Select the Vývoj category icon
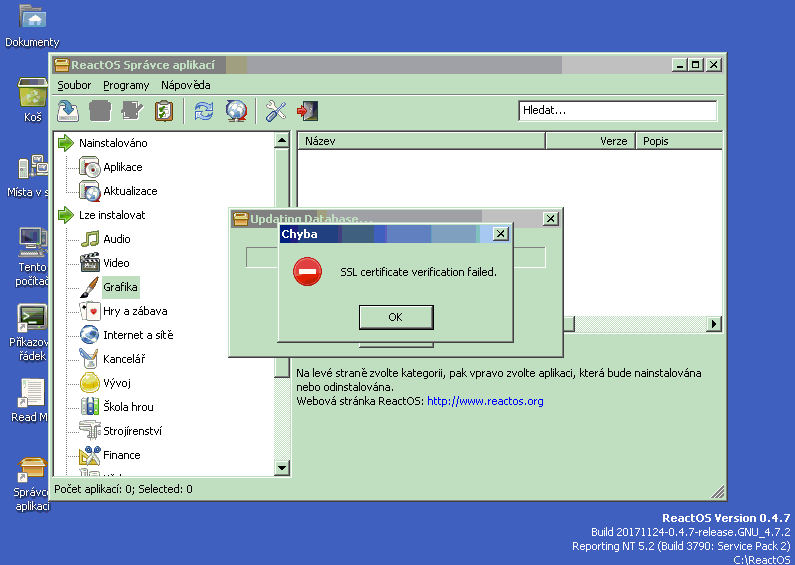795x565 pixels. (90, 383)
